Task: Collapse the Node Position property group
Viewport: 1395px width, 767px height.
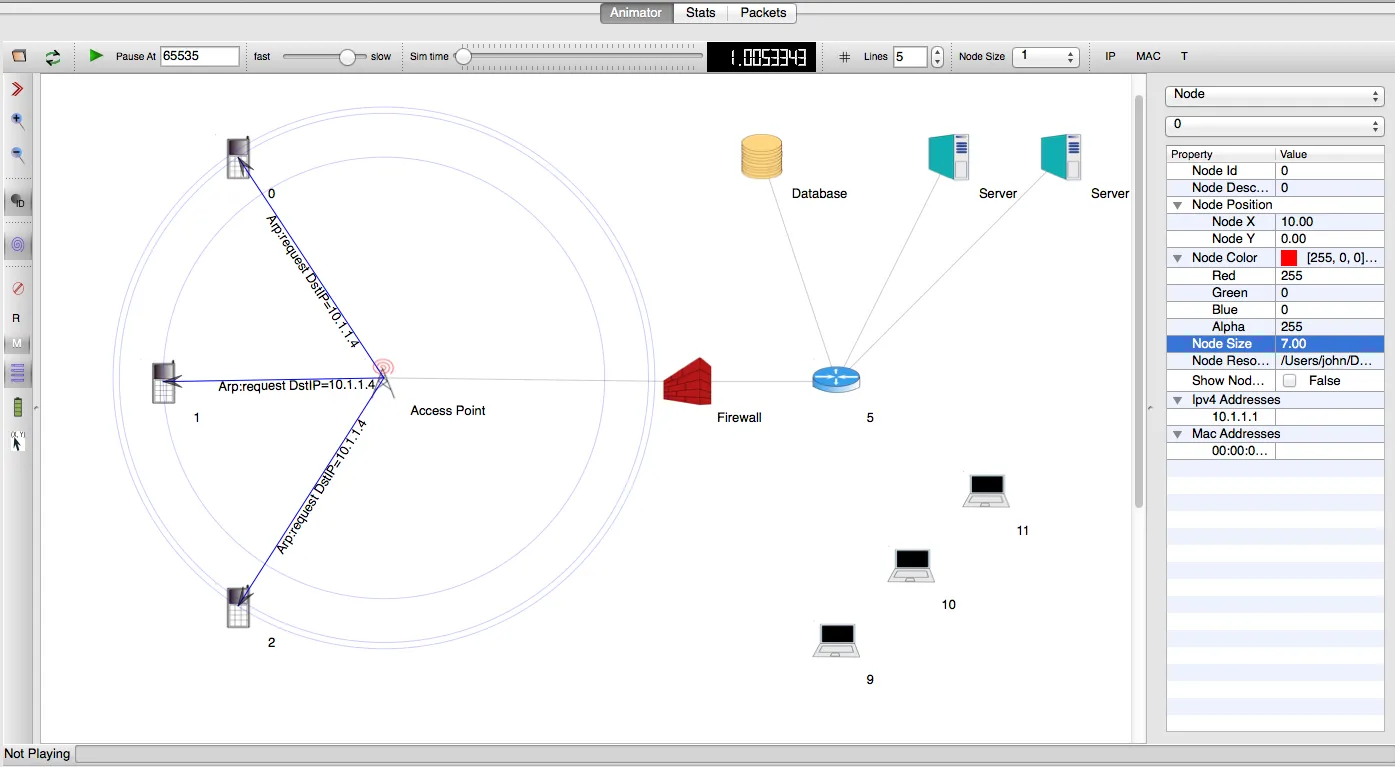Action: tap(1177, 204)
